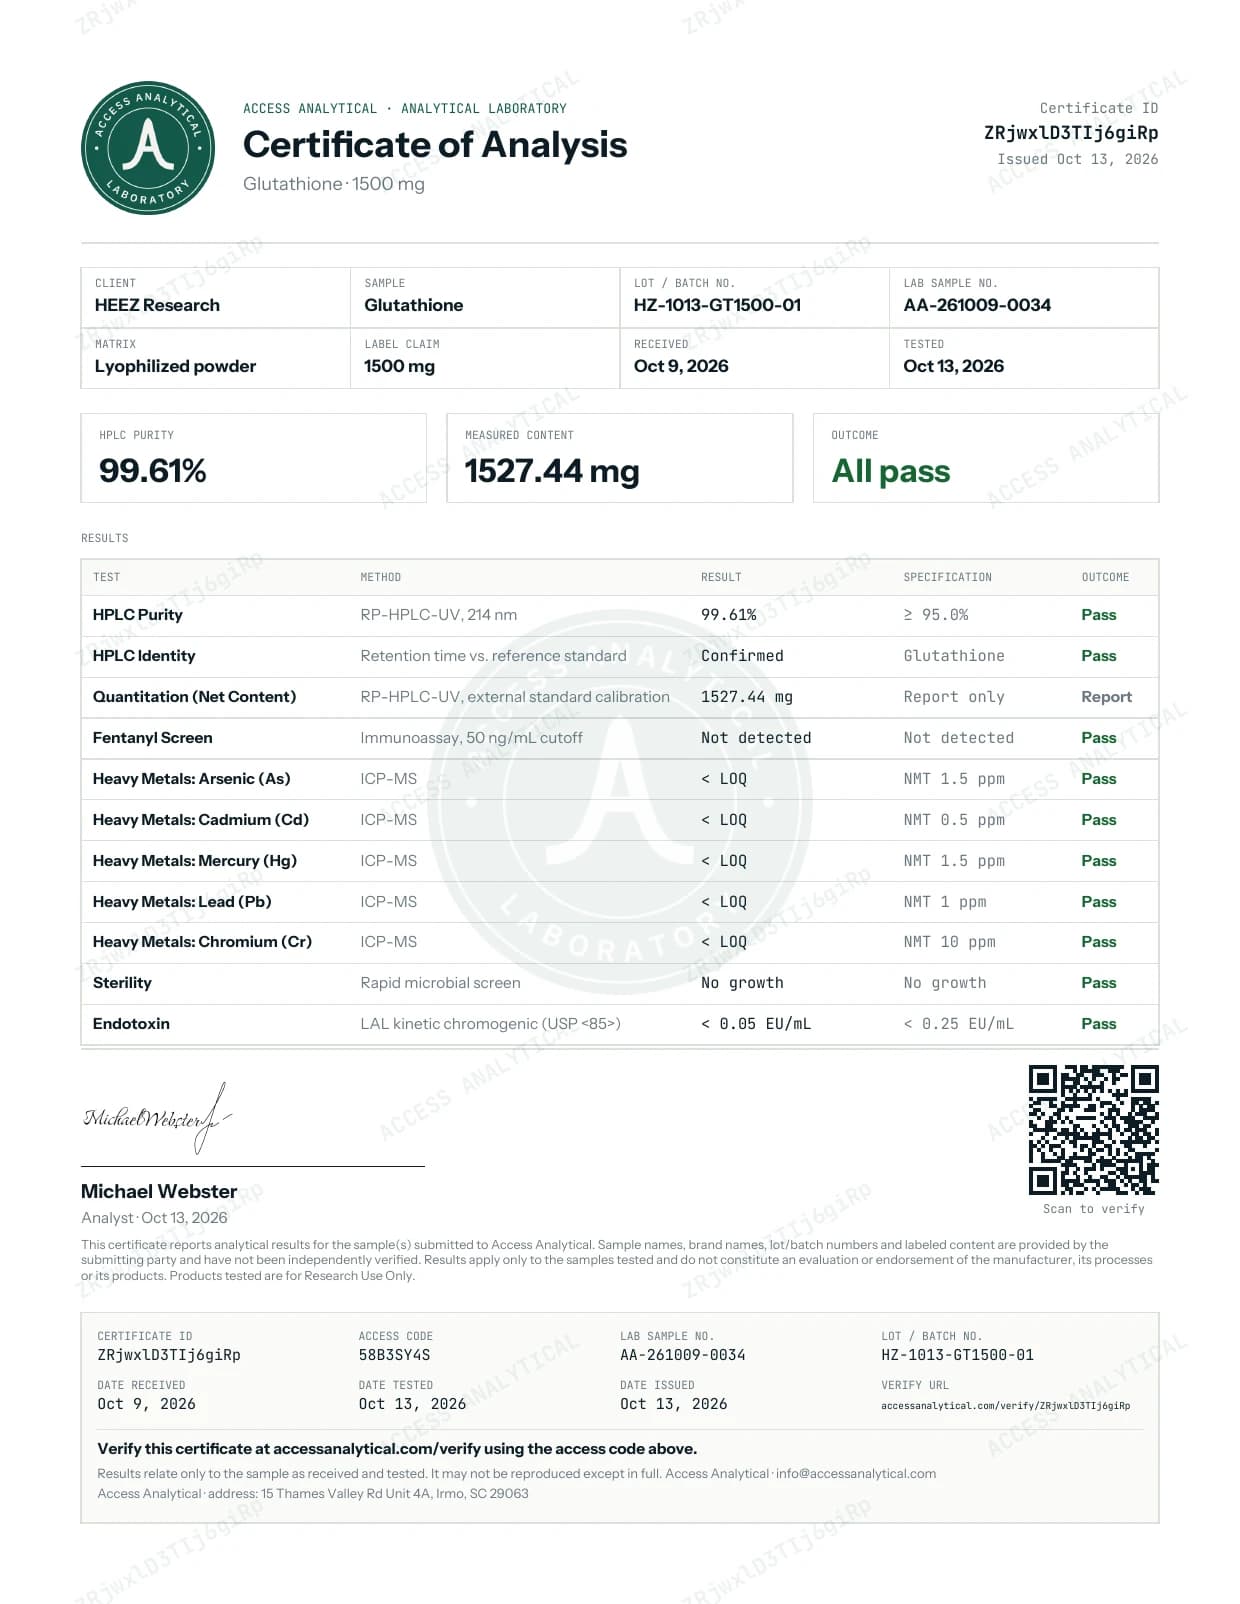Click the Lyophilized powder matrix value

click(x=175, y=366)
